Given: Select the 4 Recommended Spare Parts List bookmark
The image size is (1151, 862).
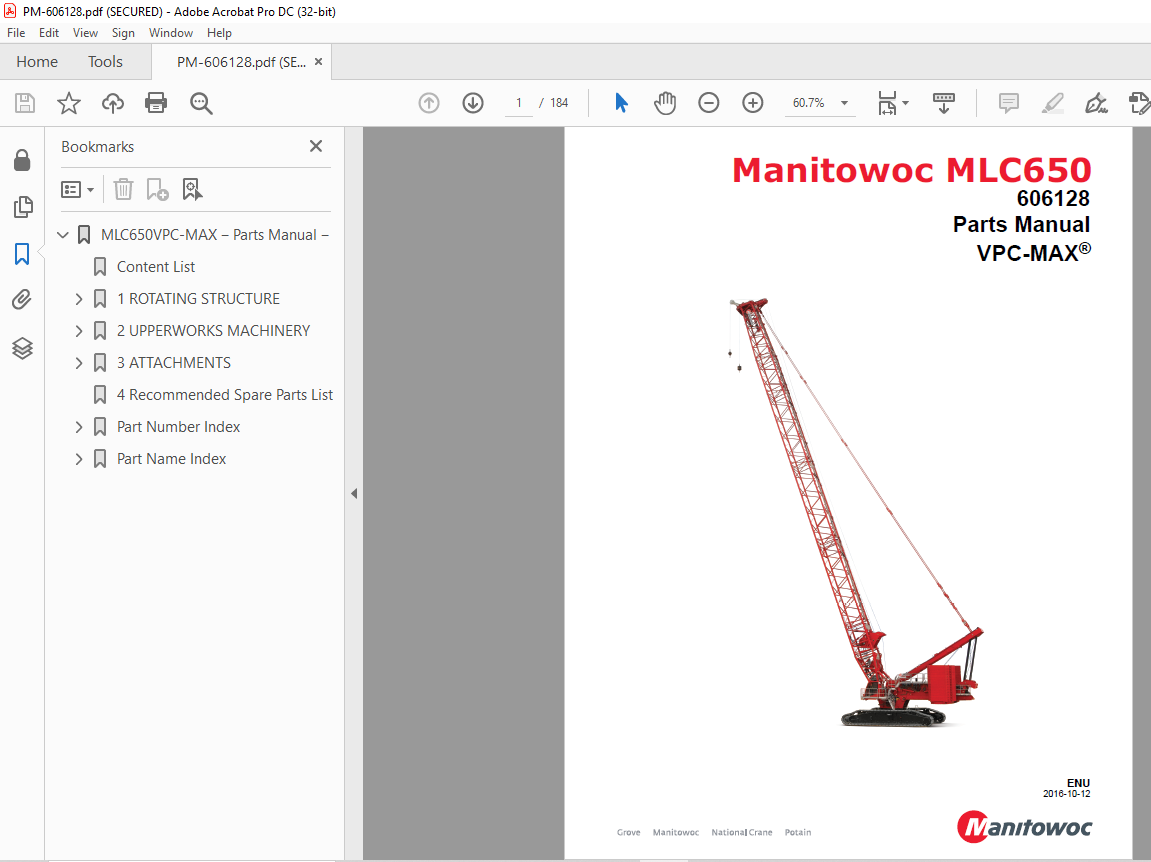Looking at the screenshot, I should [x=225, y=395].
